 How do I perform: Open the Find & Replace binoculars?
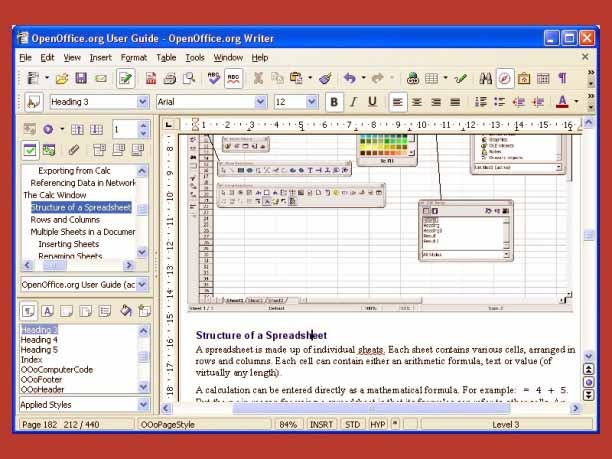[x=487, y=78]
